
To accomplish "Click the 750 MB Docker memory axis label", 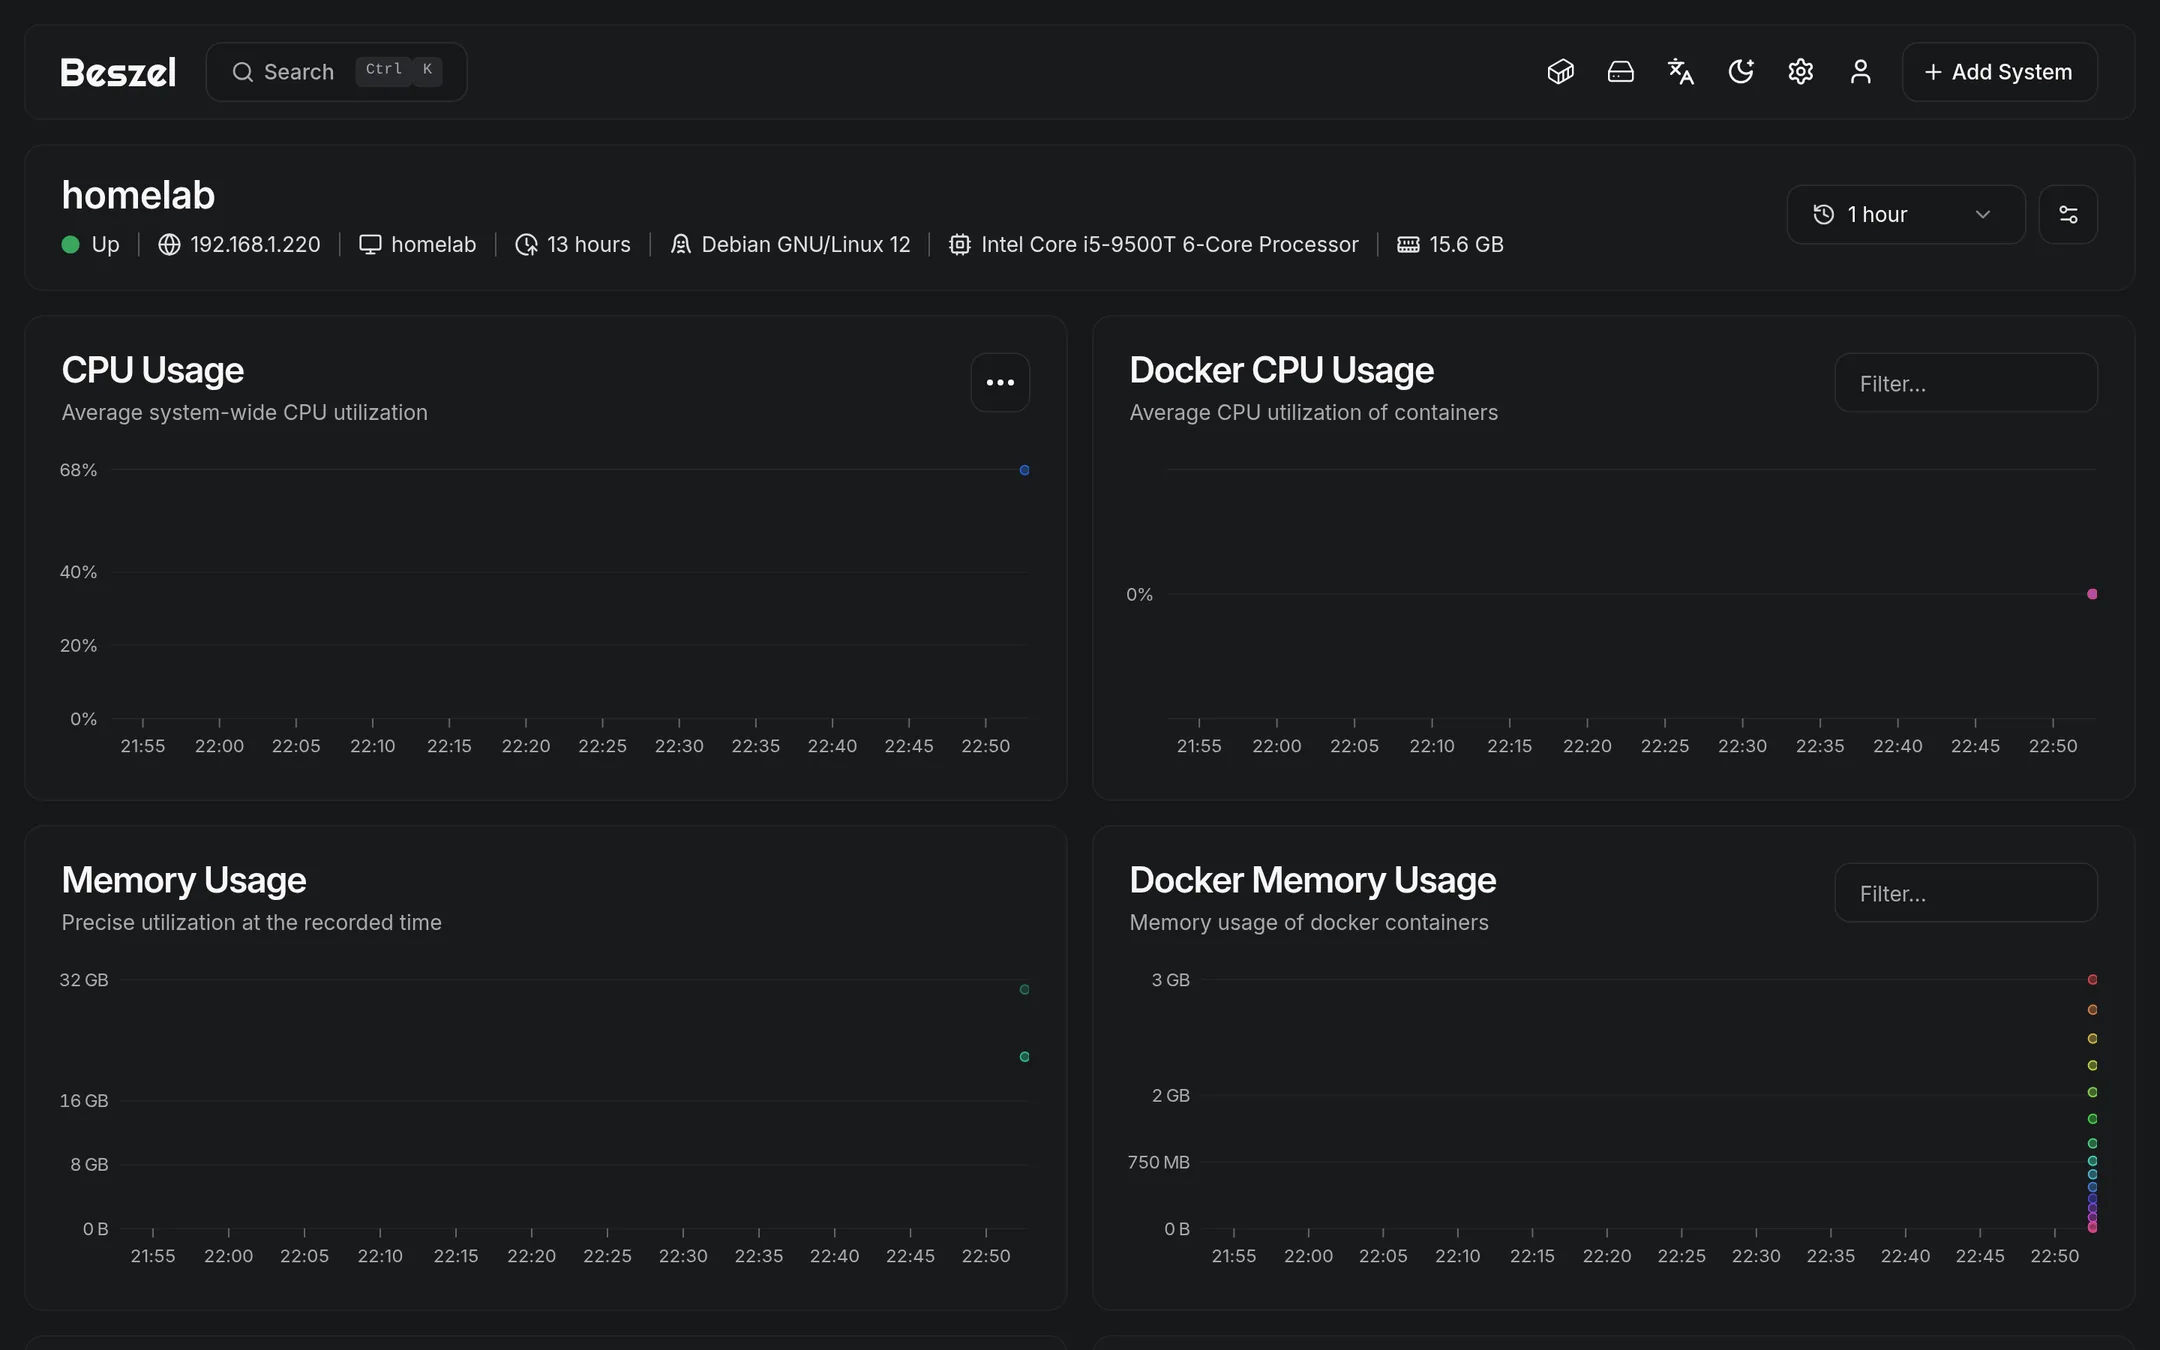I will [1158, 1162].
